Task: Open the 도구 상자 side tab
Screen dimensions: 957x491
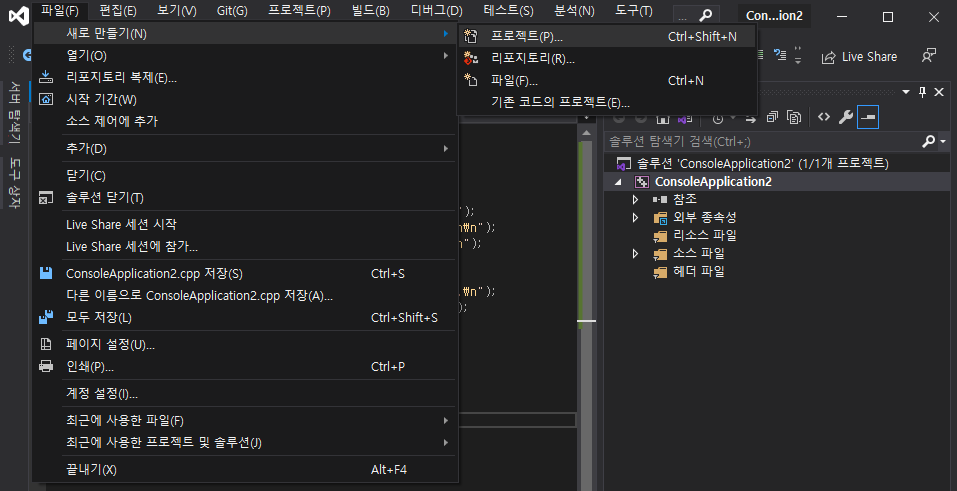Action: (x=15, y=183)
